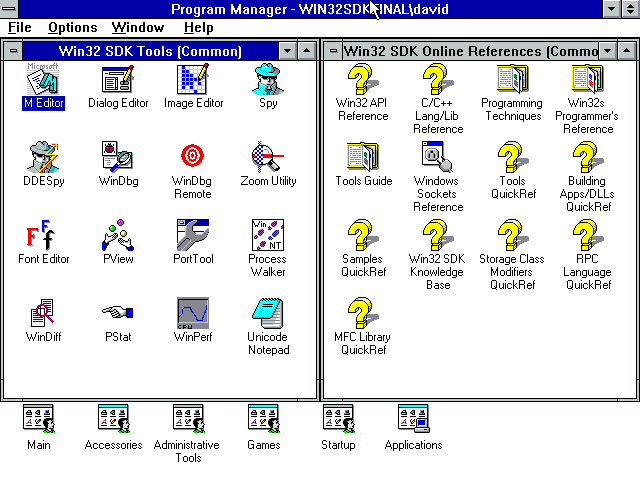
Task: Click the WinDbg debugger icon
Action: [118, 156]
